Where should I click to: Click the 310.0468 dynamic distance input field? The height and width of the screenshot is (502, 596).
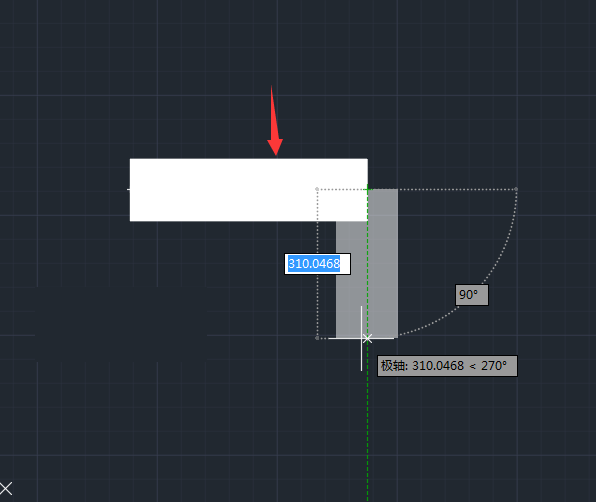[x=317, y=264]
